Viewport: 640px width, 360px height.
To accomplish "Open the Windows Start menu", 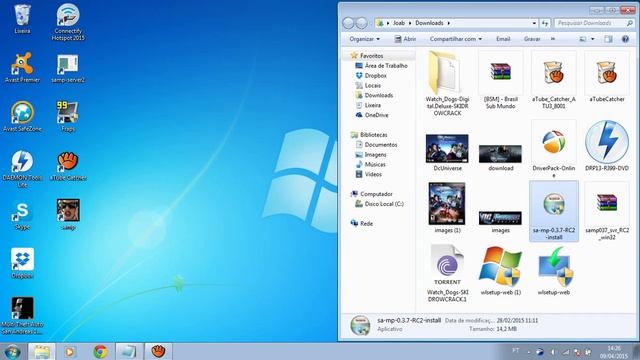I will click(x=12, y=352).
